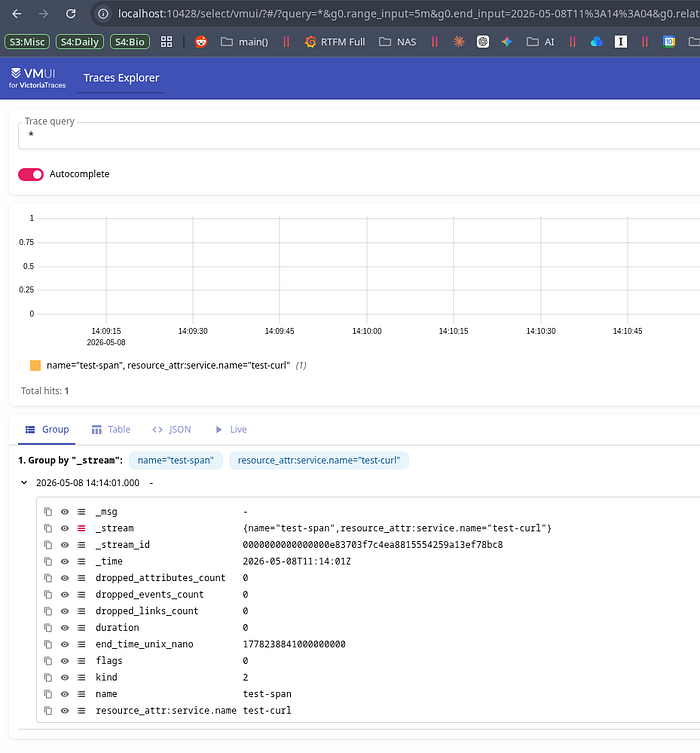Group by the flags field
700x753 pixels.
[82, 661]
